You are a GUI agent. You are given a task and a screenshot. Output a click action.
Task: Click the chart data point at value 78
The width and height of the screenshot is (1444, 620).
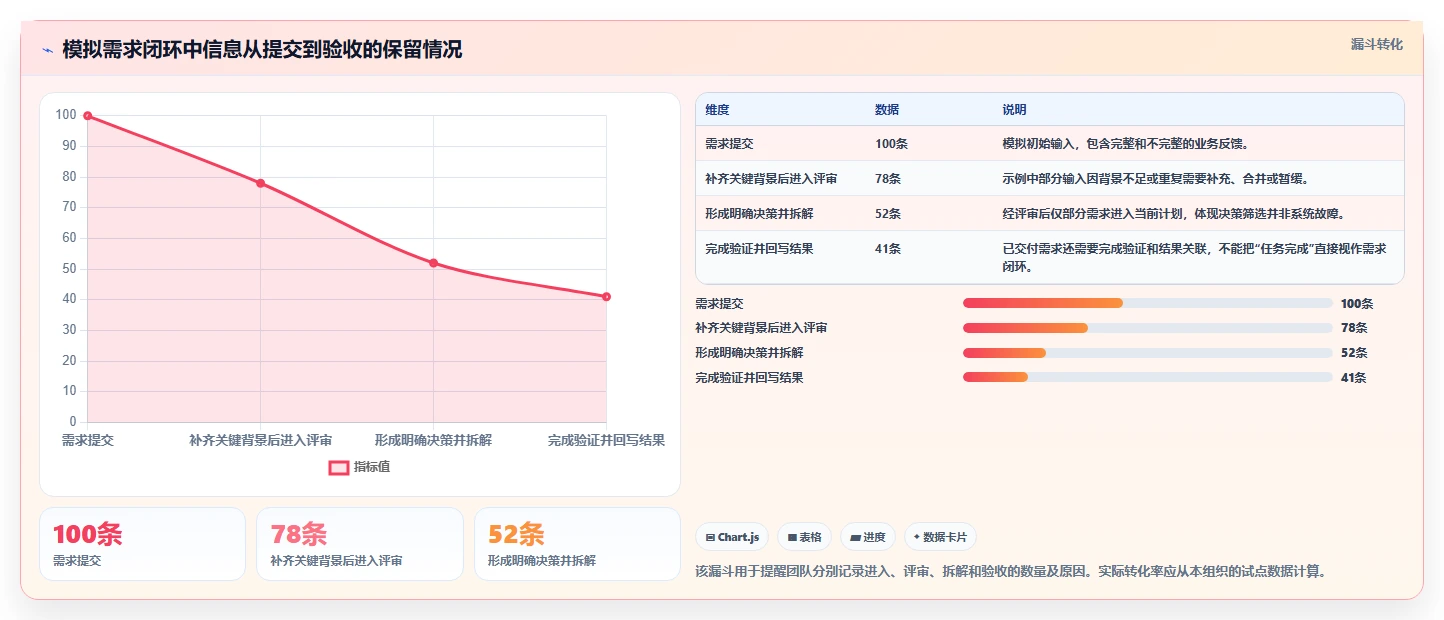[x=260, y=183]
